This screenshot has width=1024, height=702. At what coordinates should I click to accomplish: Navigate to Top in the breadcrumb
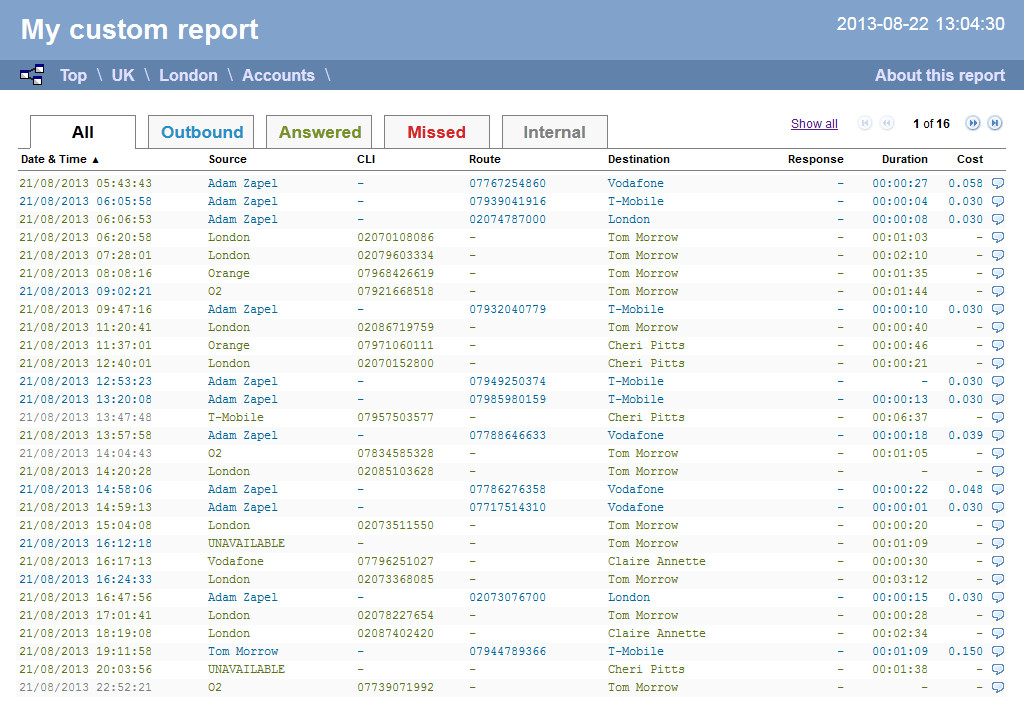72,75
